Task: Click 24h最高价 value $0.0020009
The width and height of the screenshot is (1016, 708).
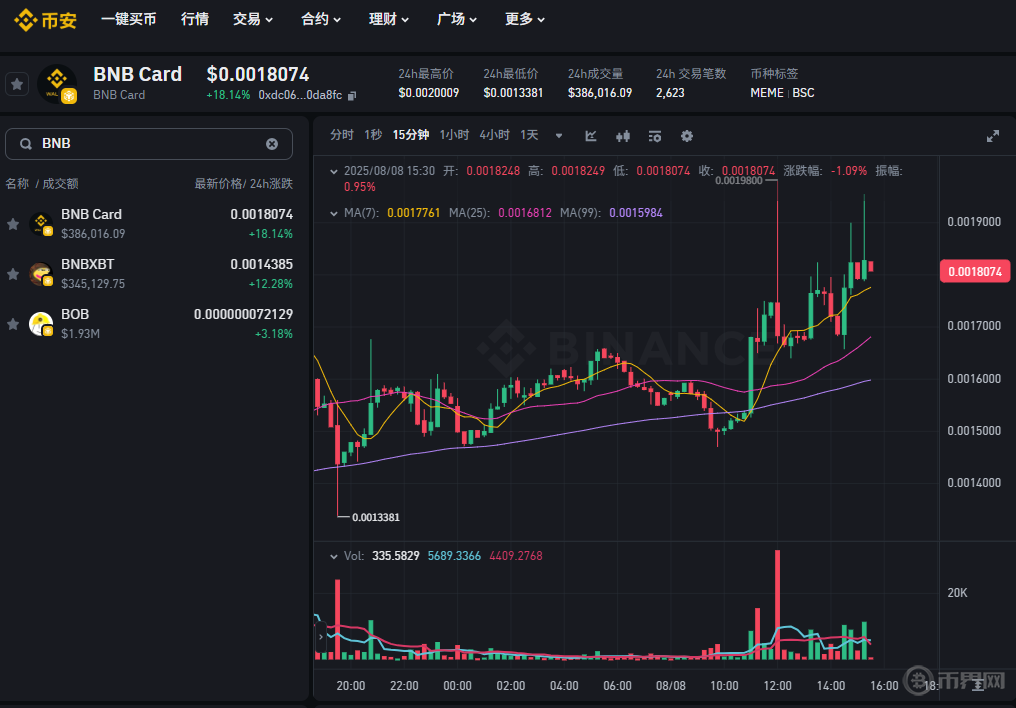Action: (x=429, y=93)
